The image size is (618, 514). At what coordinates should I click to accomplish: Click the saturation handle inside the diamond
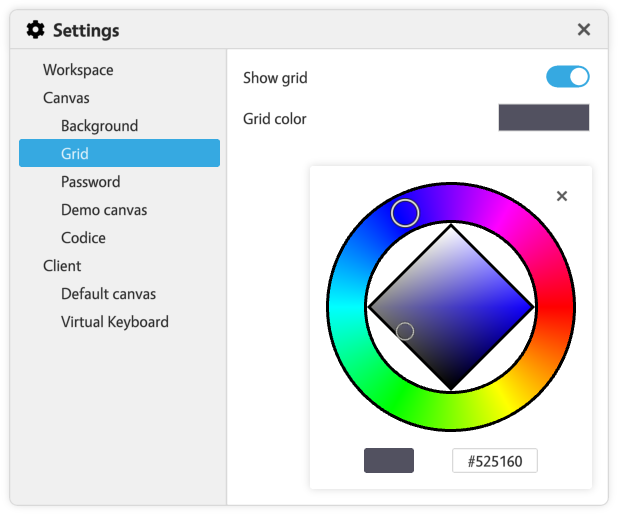point(405,331)
